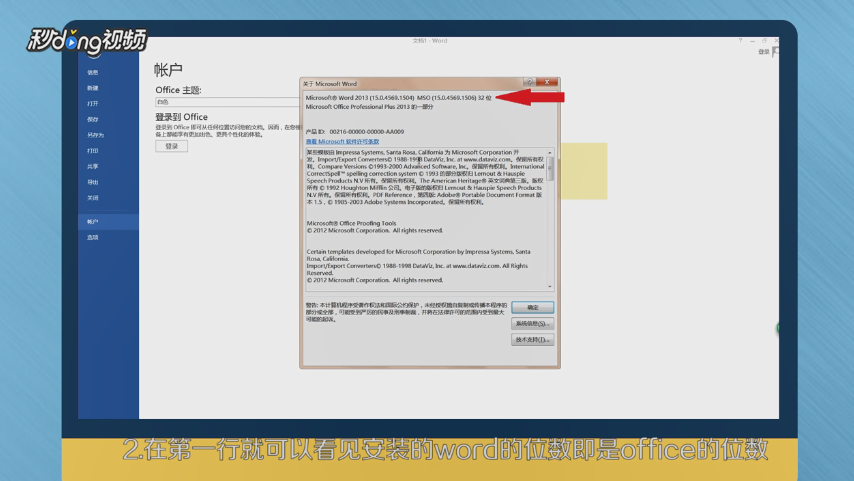Open the Office 主题 theme dropdown
Image resolution: width=854 pixels, height=481 pixels.
227,102
